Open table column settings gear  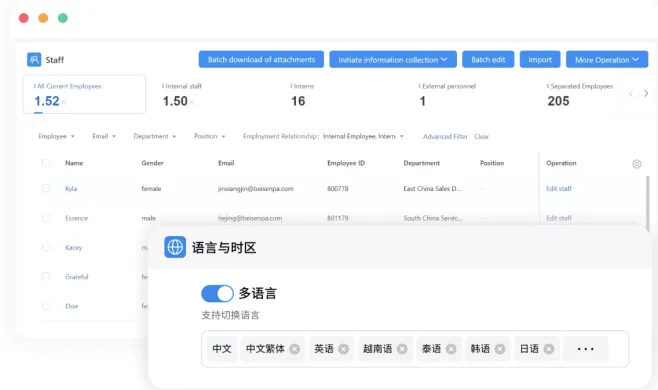click(x=636, y=164)
